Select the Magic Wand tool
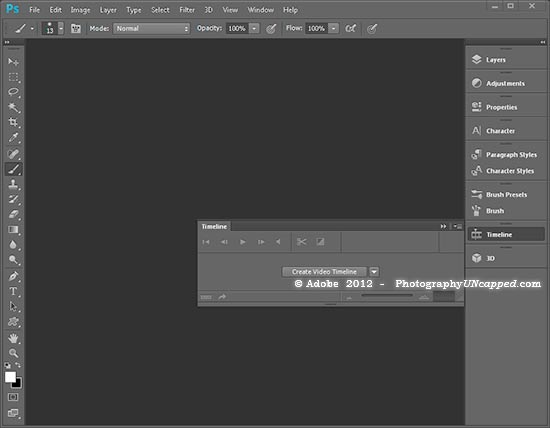 click(13, 107)
